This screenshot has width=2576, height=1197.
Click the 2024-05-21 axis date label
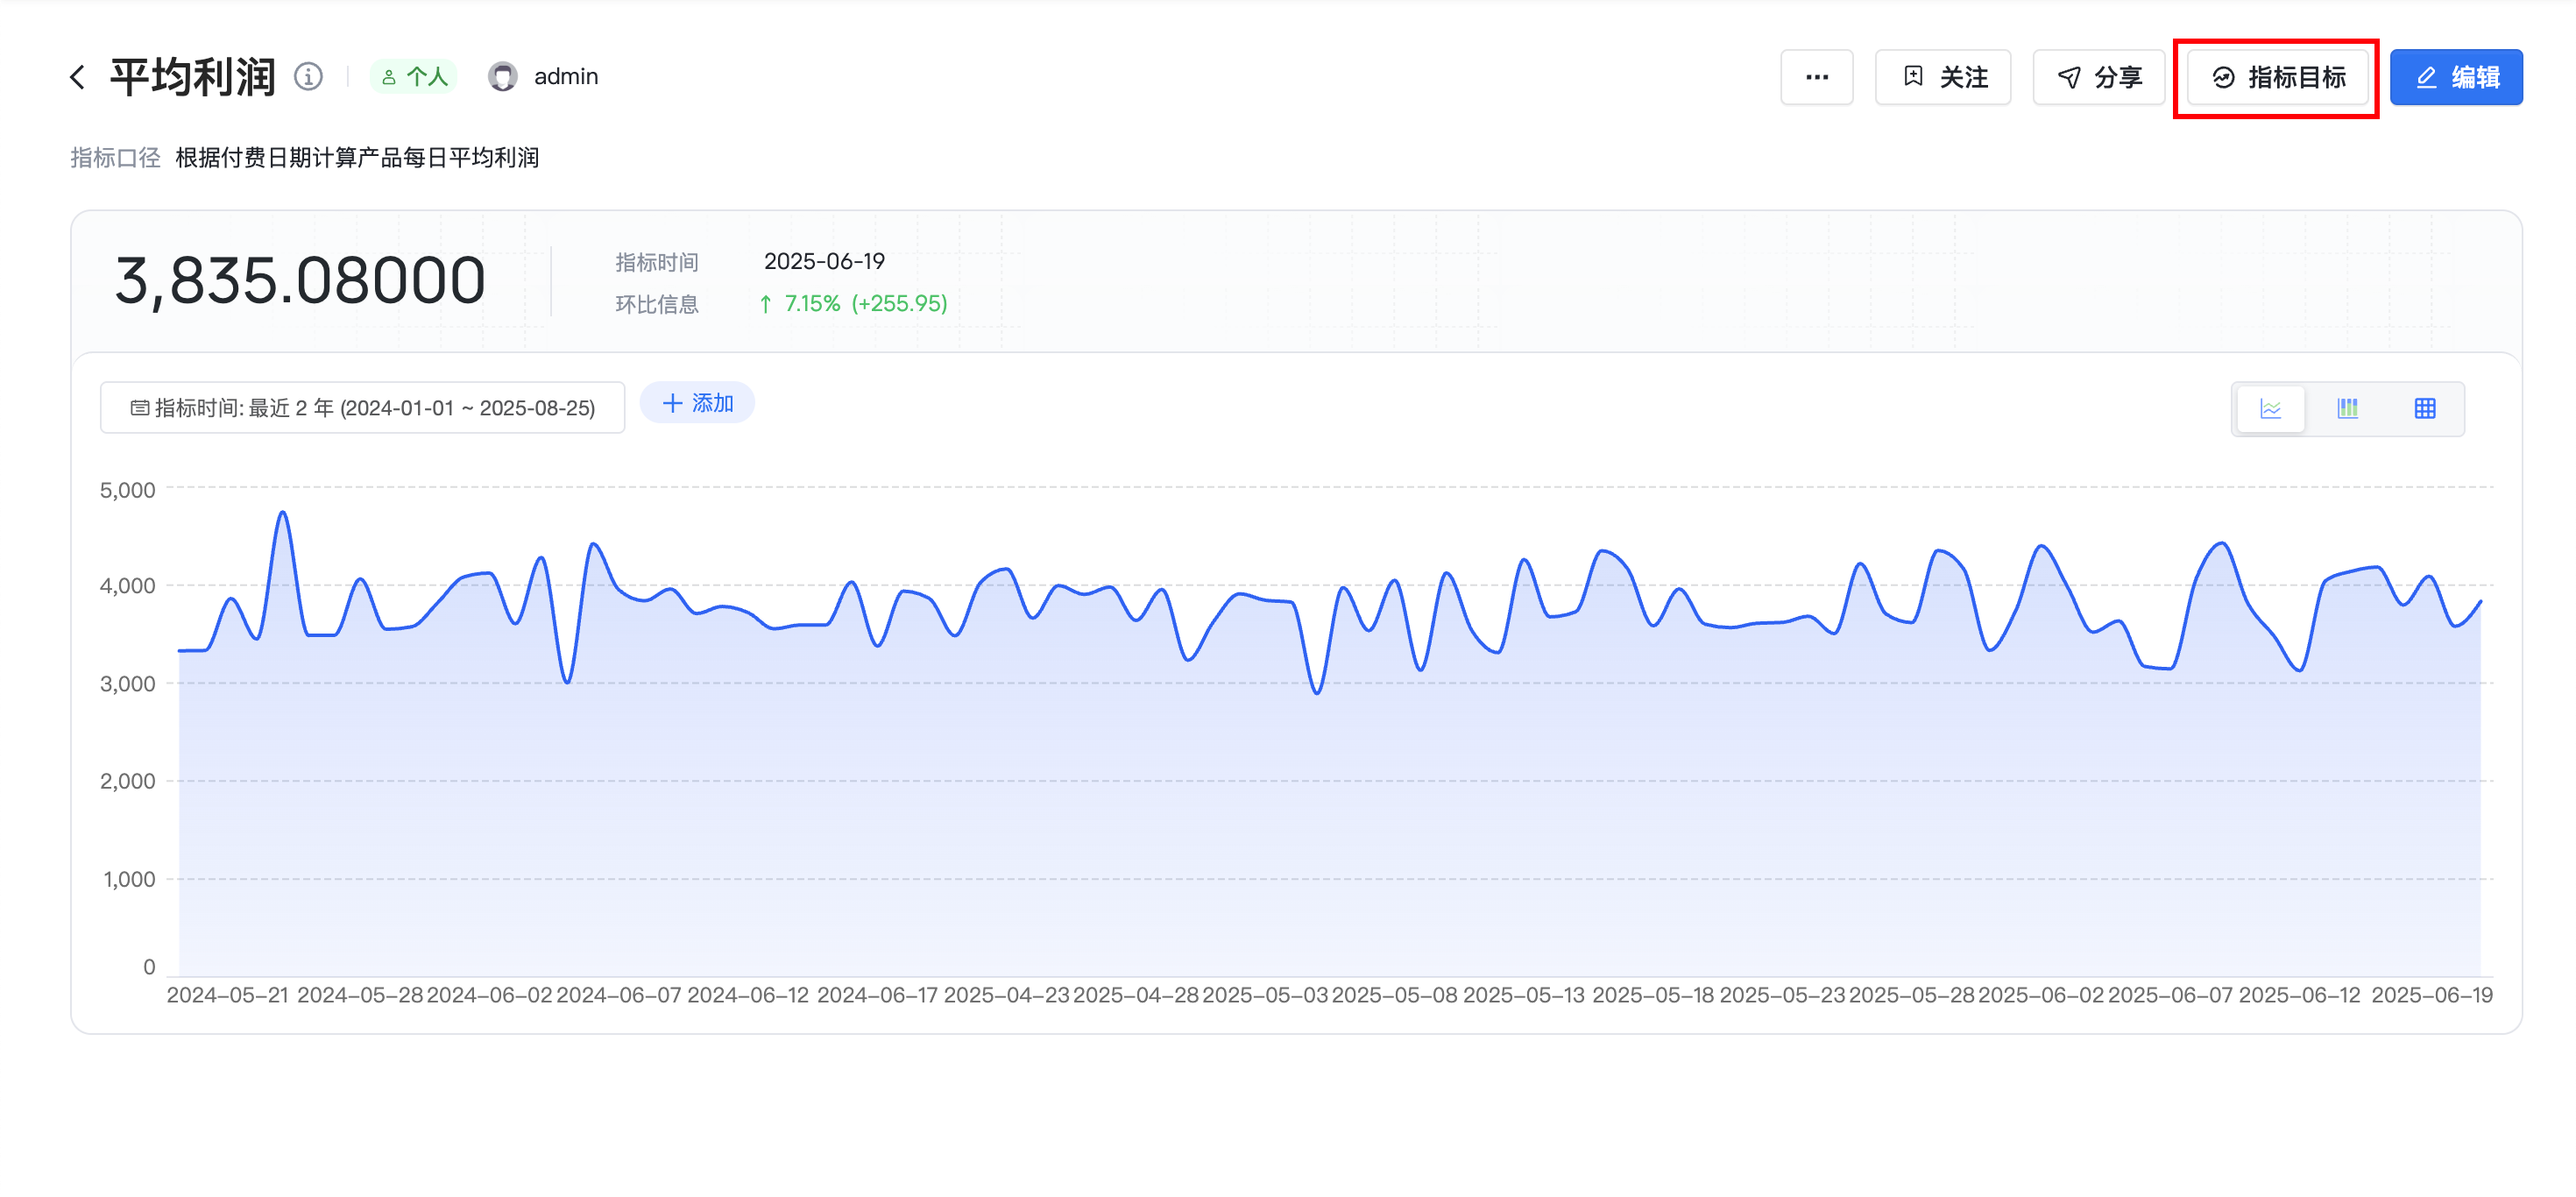[x=227, y=995]
